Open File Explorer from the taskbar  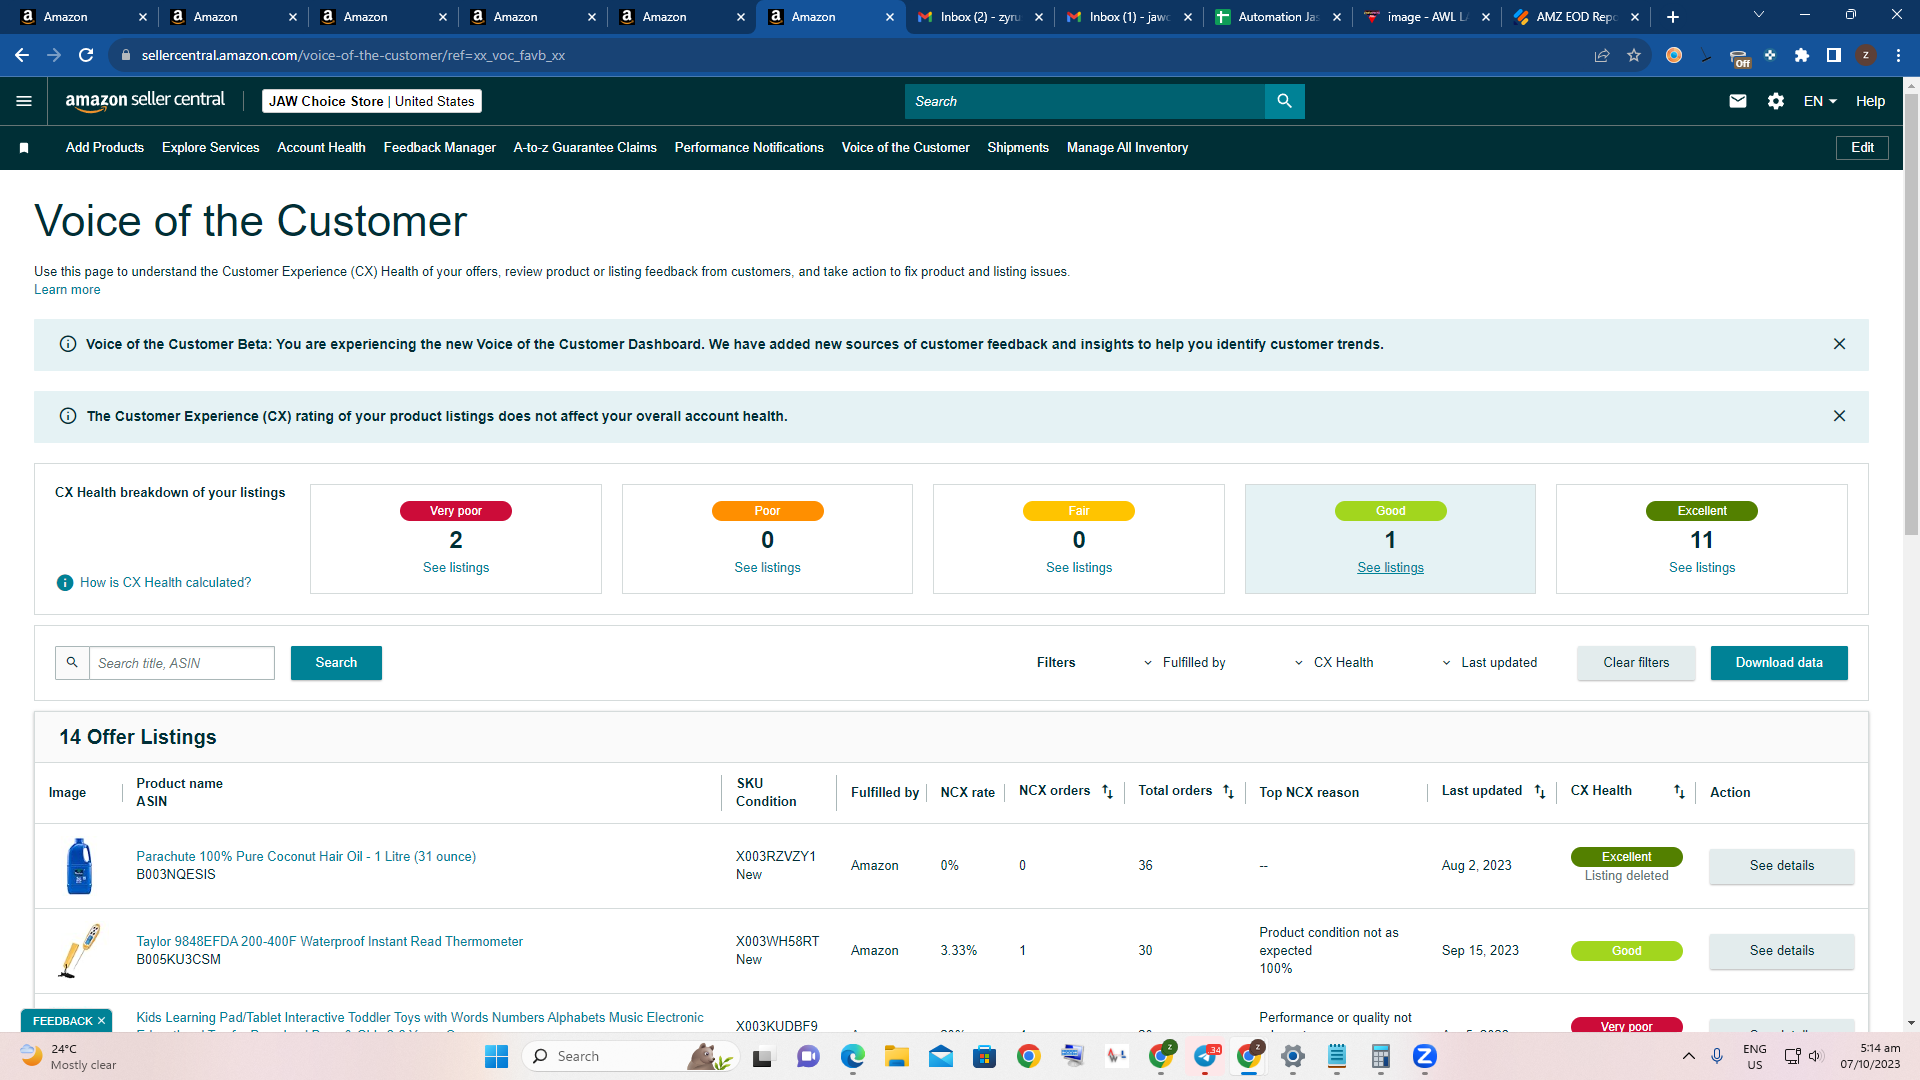(896, 1056)
